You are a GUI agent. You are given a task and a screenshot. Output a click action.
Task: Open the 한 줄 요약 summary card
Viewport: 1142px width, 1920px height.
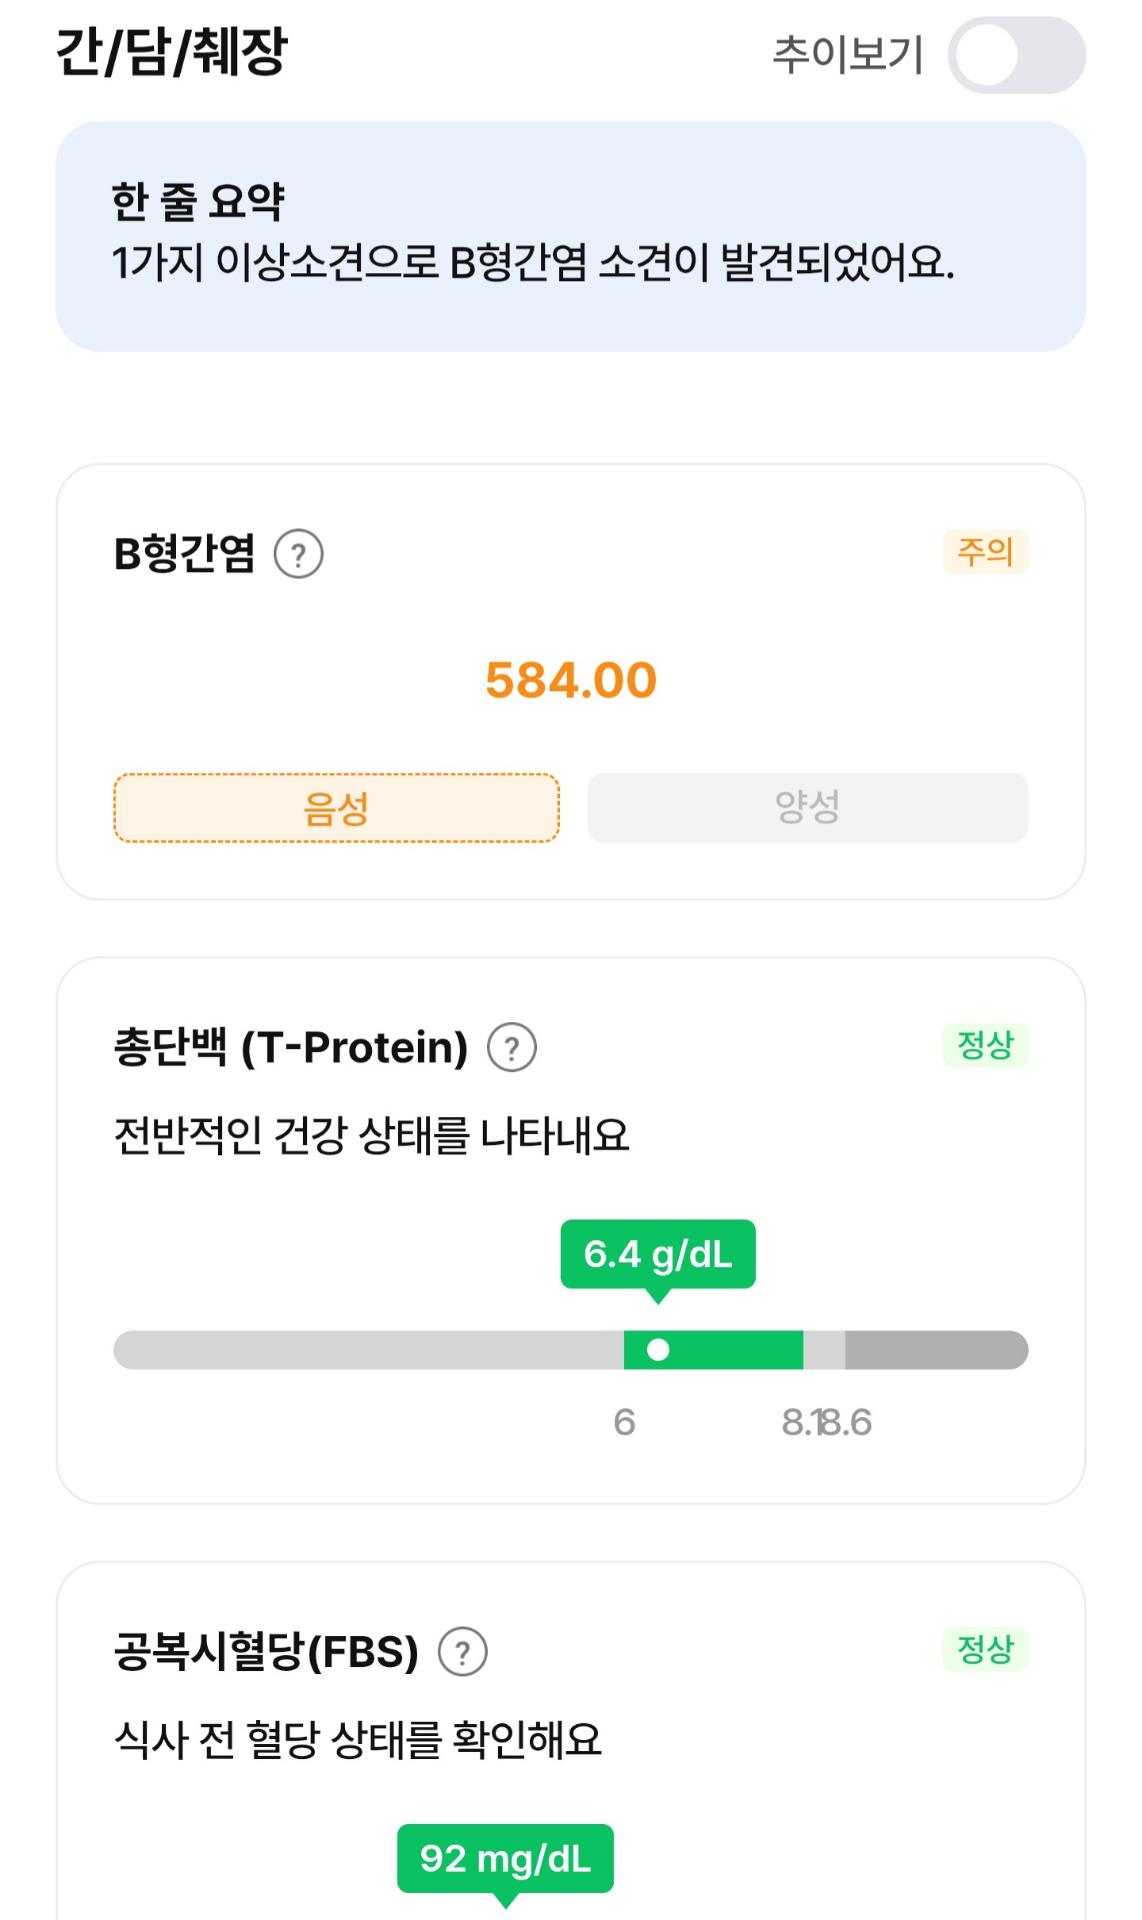click(x=570, y=236)
